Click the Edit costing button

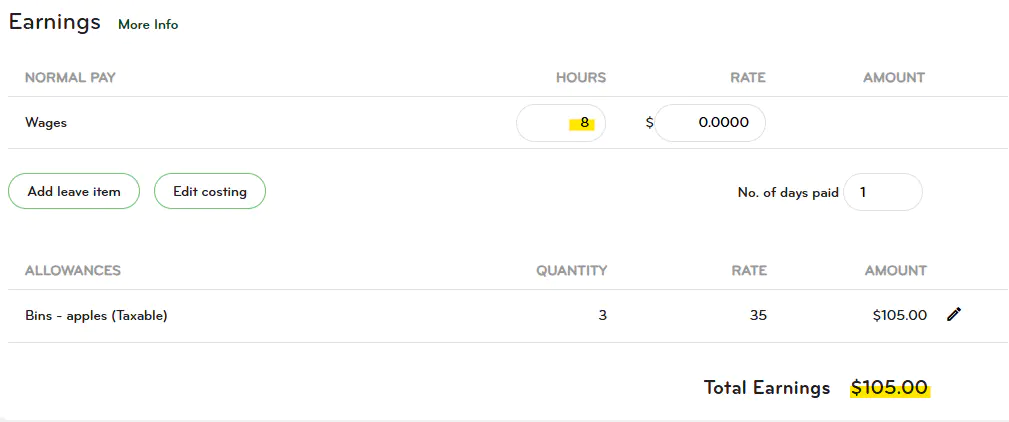[210, 191]
